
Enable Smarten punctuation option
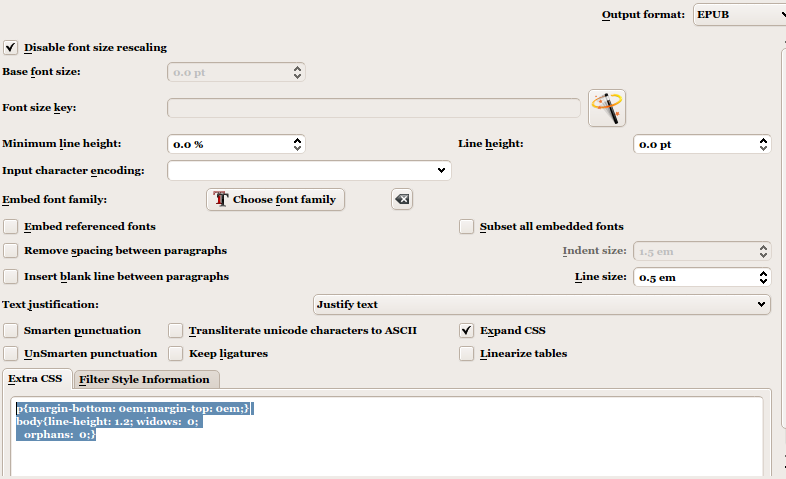click(11, 330)
